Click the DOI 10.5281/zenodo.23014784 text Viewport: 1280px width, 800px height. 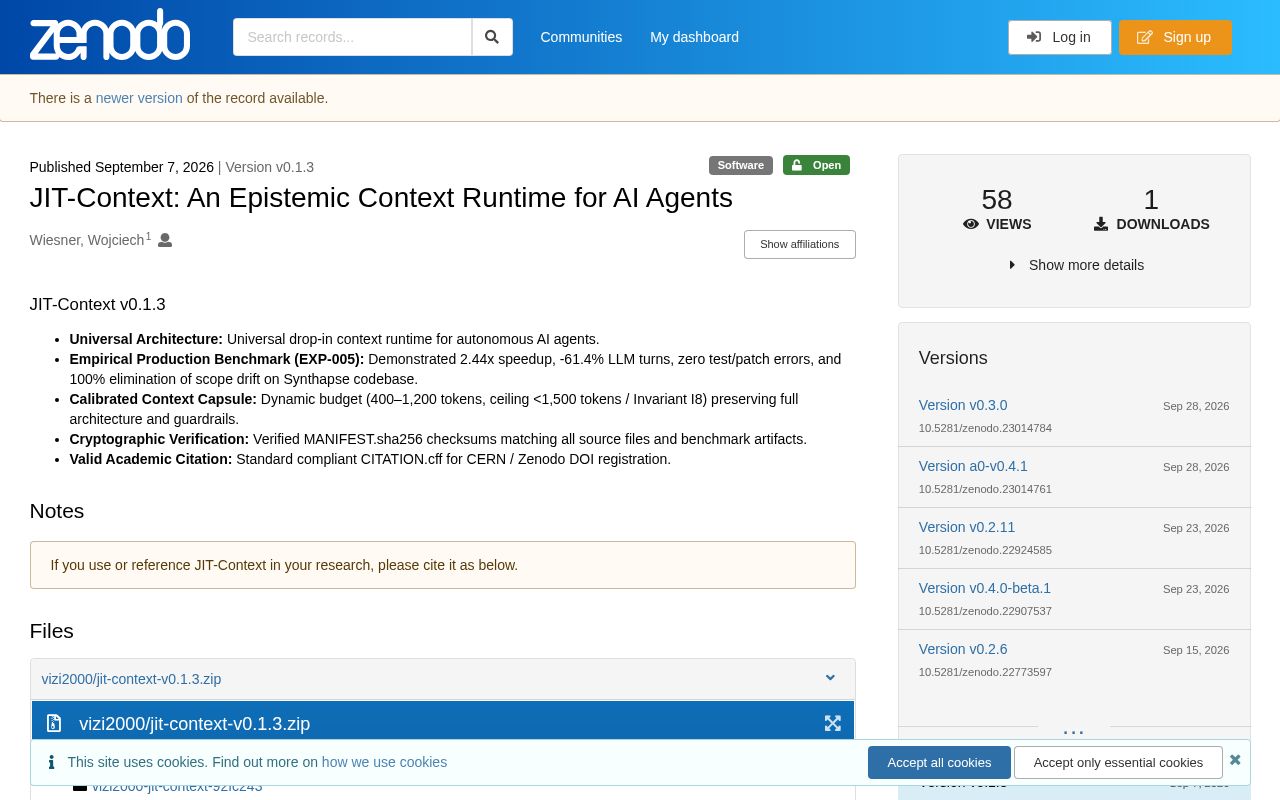coord(985,428)
